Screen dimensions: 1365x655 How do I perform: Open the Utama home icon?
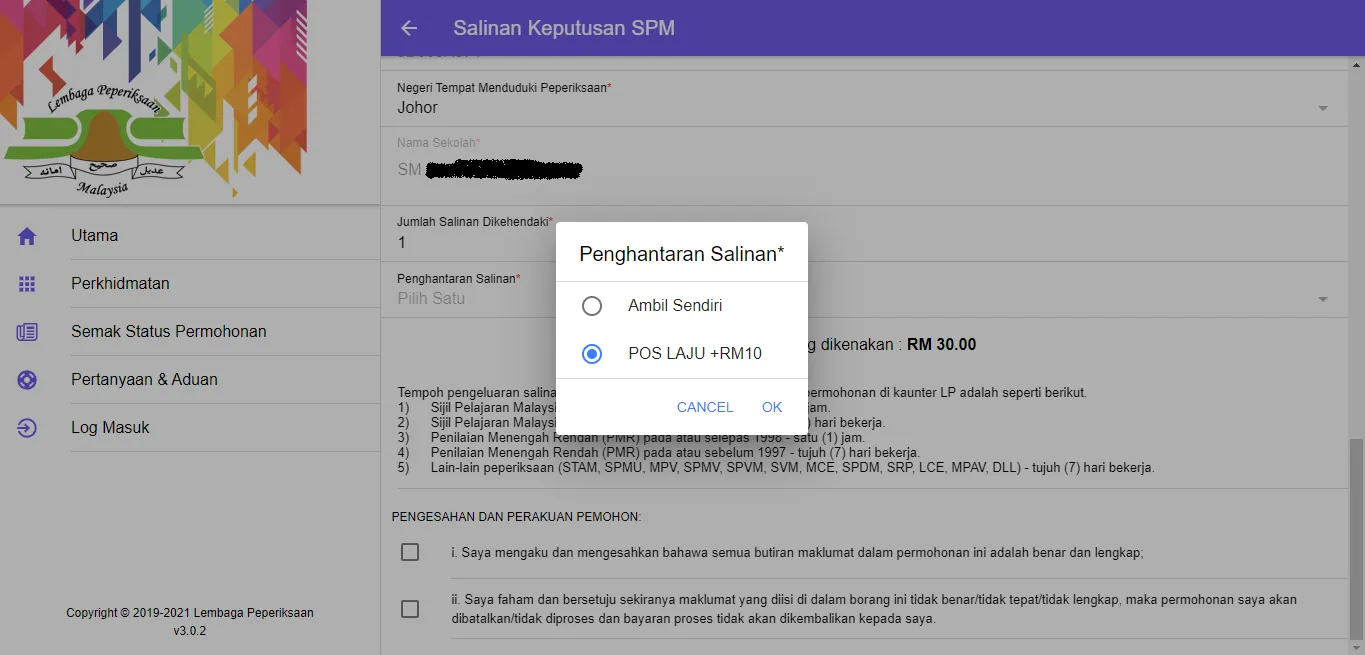[x=27, y=236]
